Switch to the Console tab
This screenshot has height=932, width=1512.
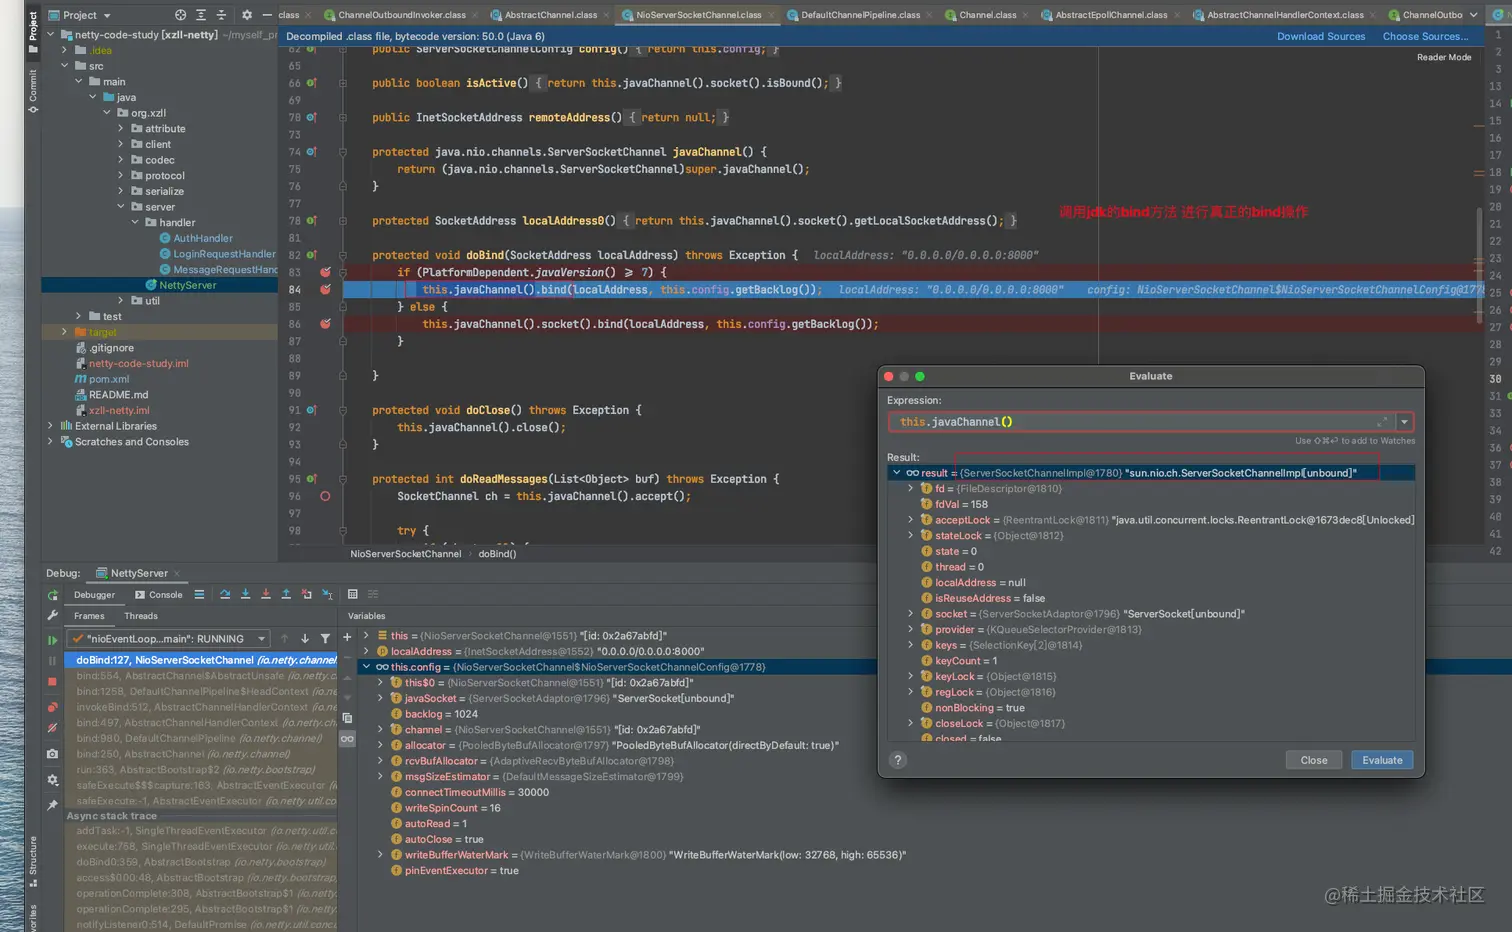159,595
